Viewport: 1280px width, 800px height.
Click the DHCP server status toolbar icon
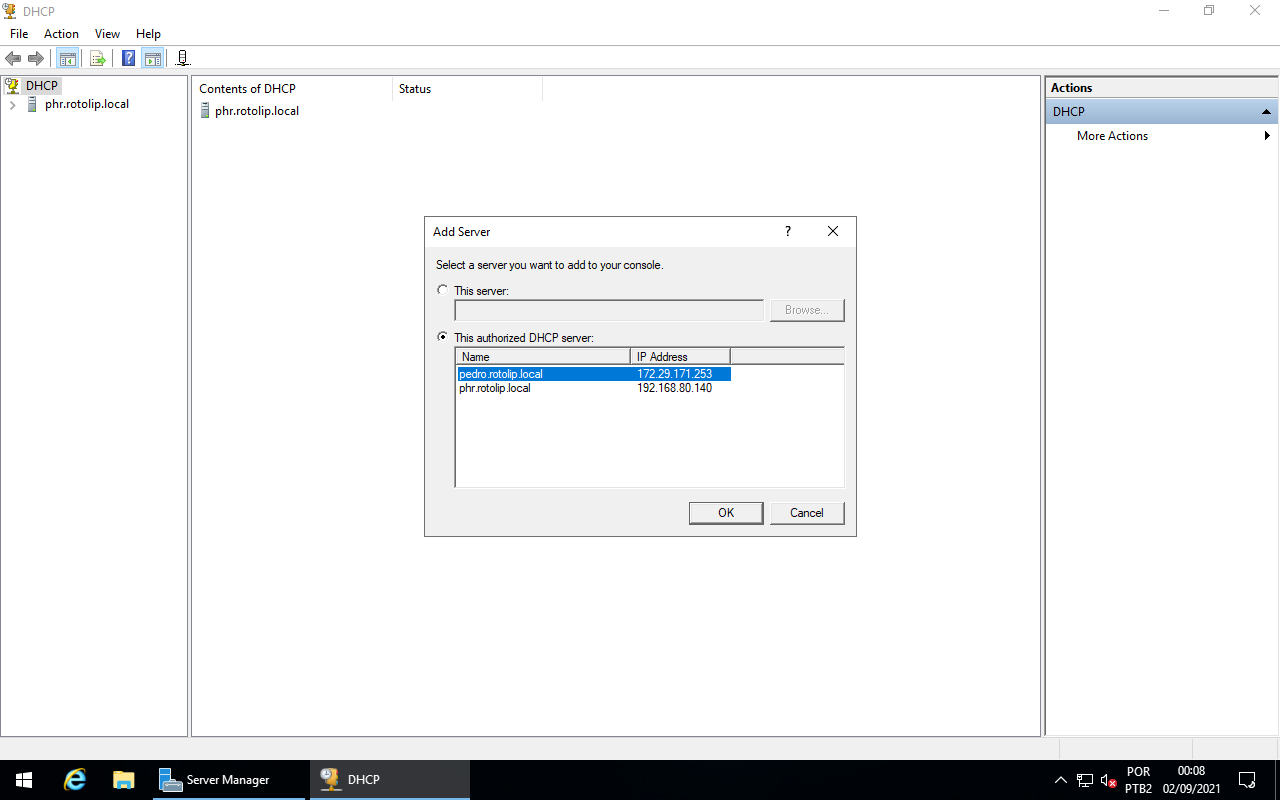[x=182, y=57]
